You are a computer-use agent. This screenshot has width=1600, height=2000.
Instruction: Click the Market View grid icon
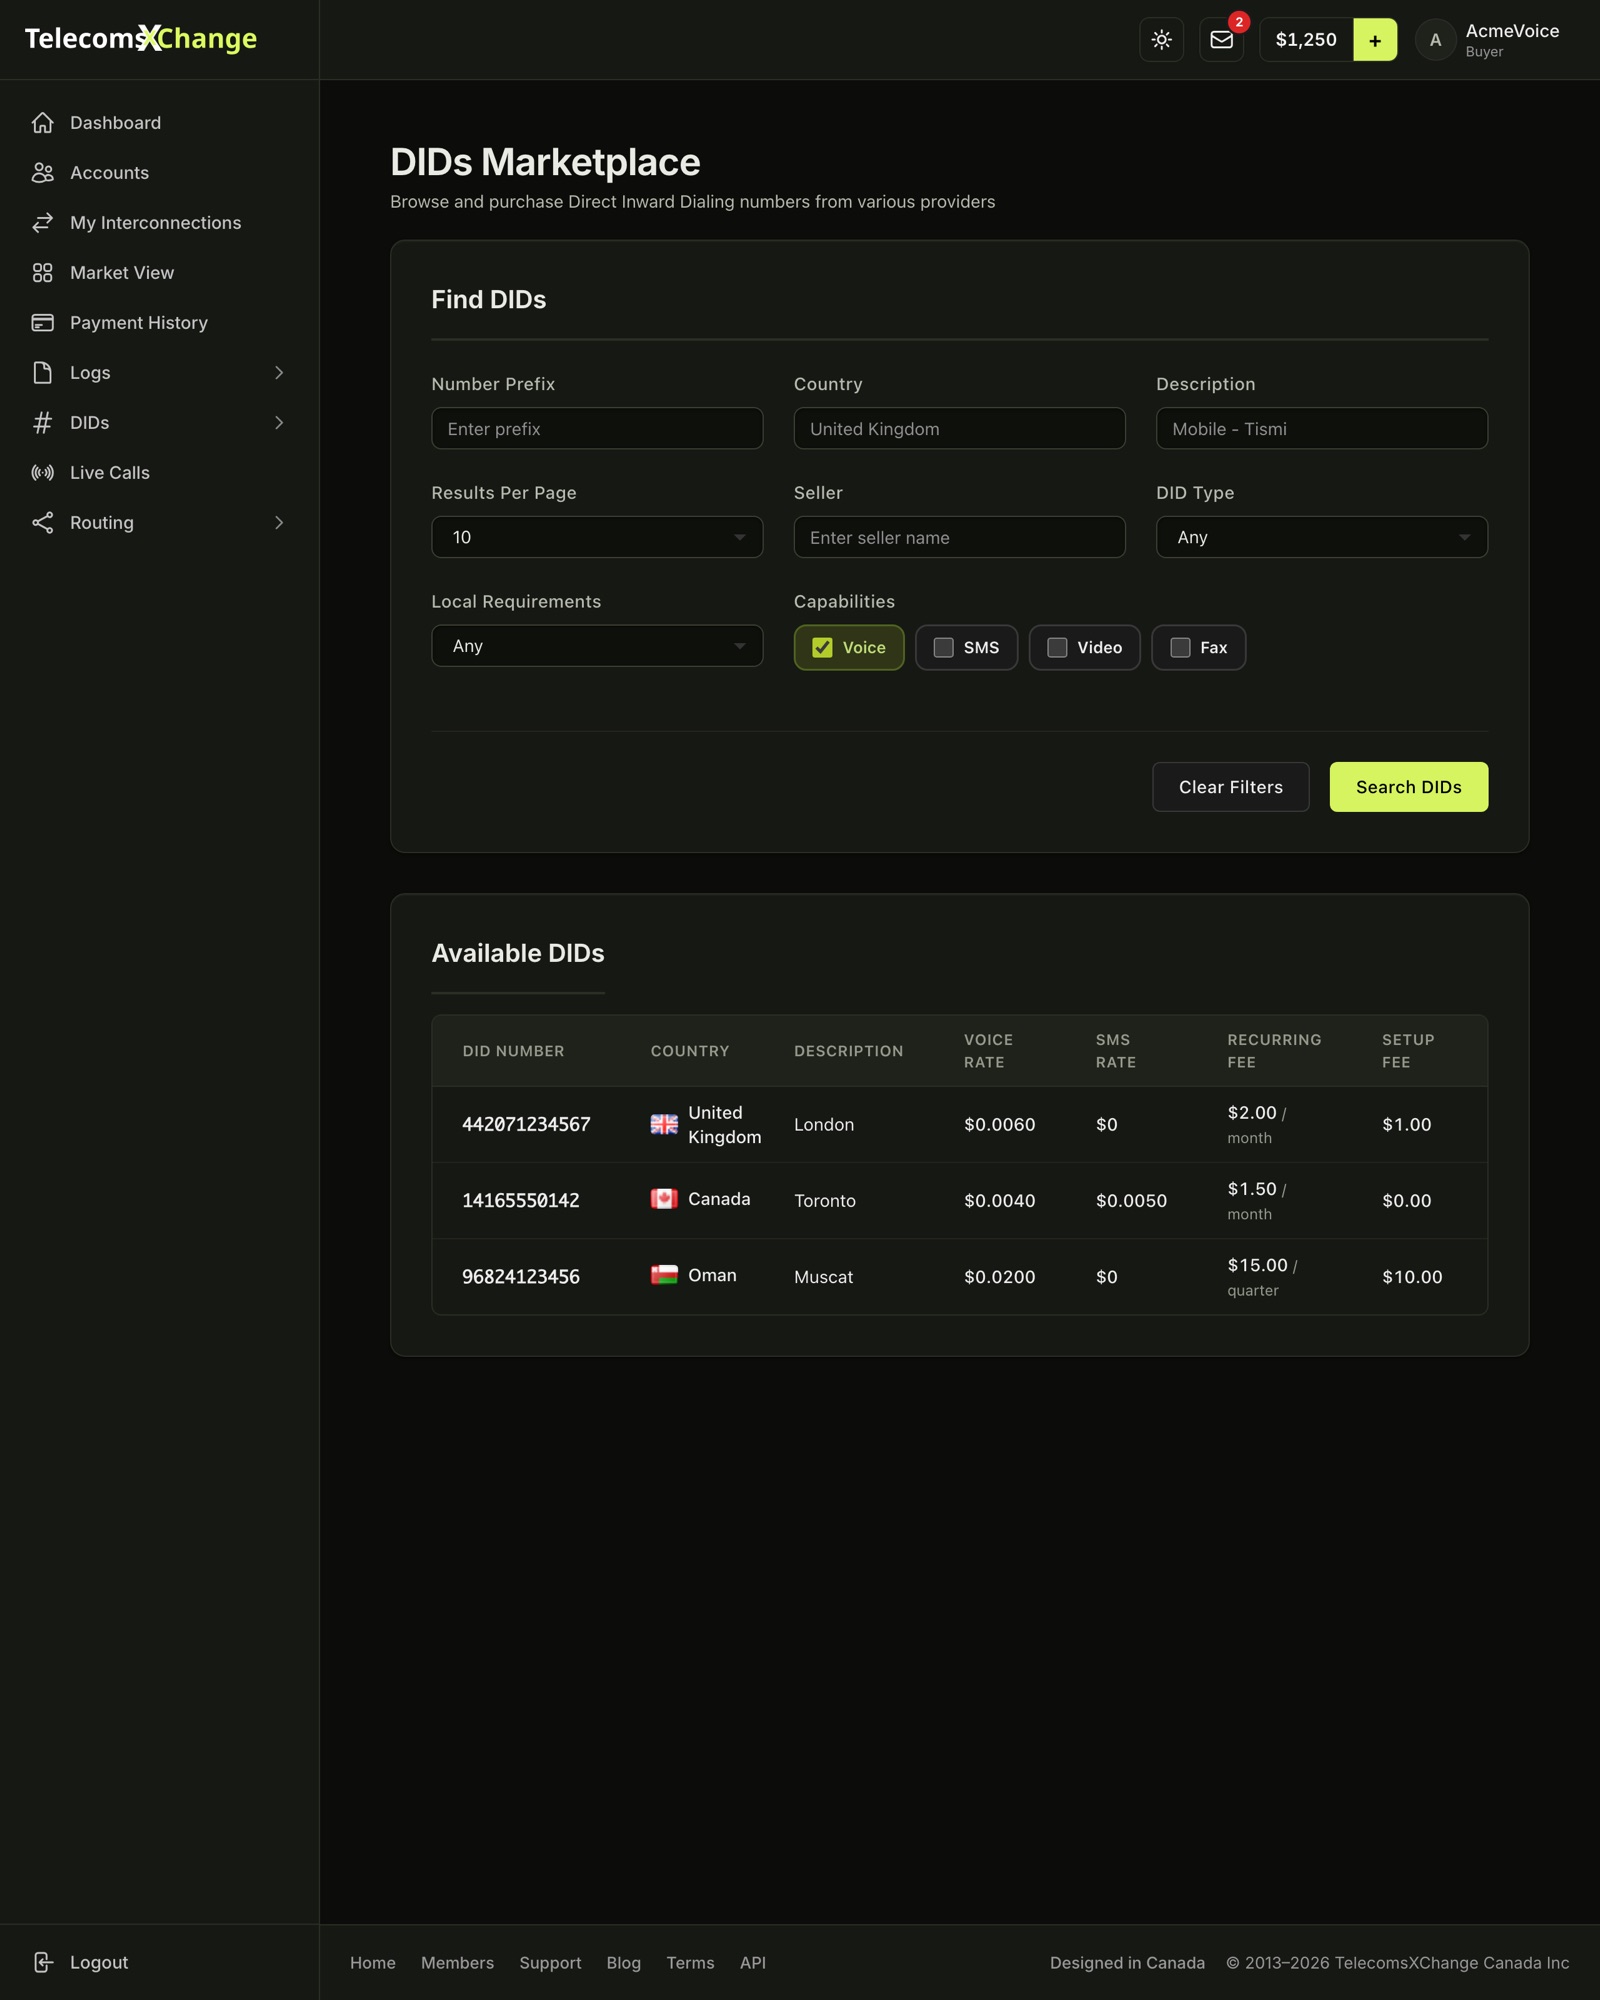point(42,273)
